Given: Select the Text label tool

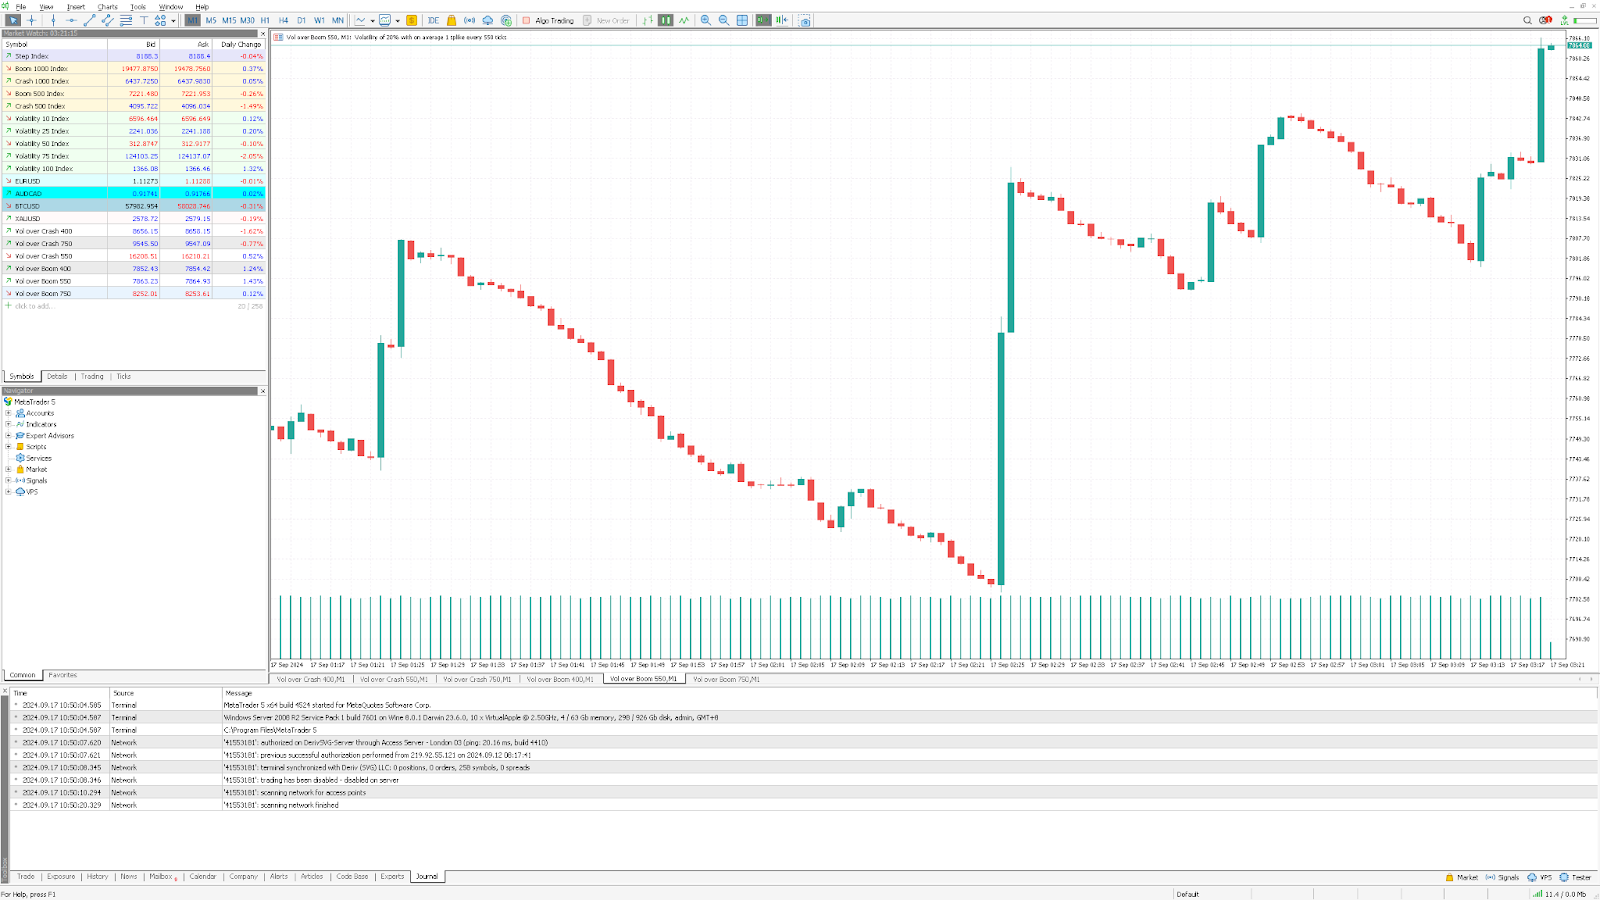Looking at the screenshot, I should click(x=144, y=20).
